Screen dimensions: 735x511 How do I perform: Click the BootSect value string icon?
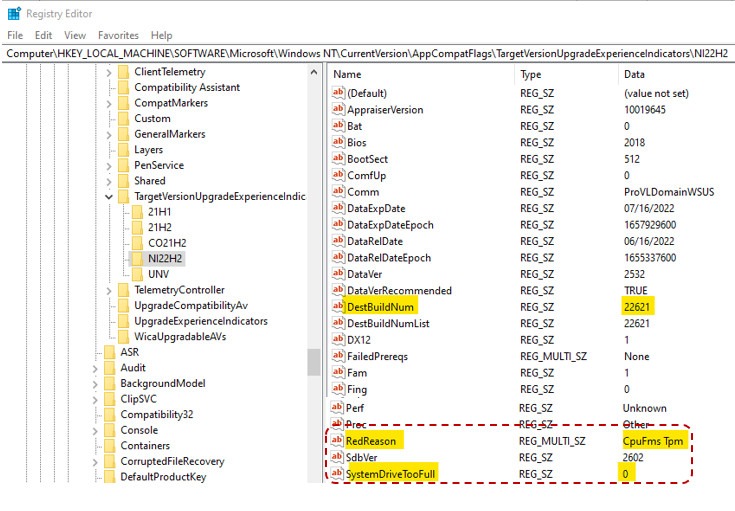[338, 158]
